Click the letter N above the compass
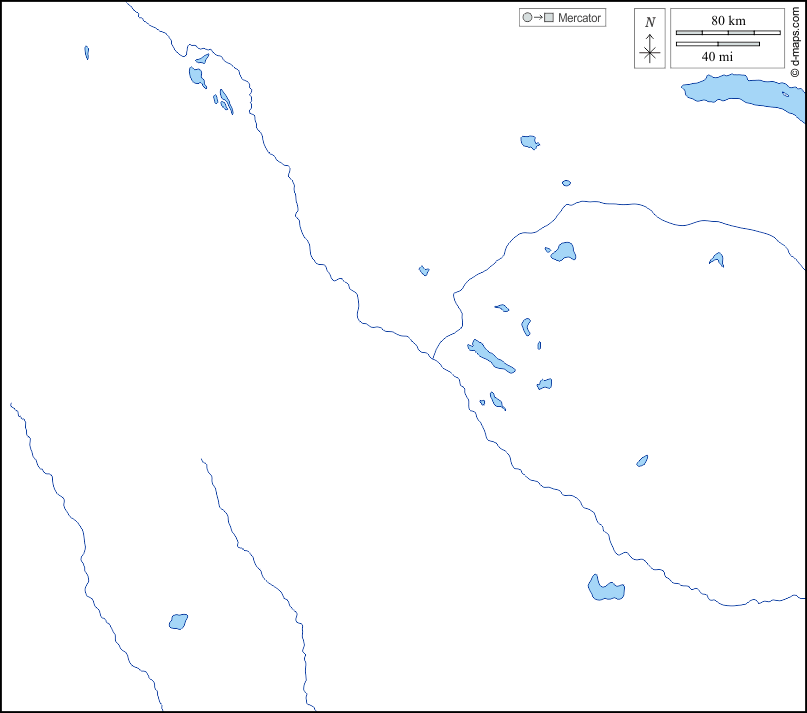The height and width of the screenshot is (713, 807). pos(650,22)
